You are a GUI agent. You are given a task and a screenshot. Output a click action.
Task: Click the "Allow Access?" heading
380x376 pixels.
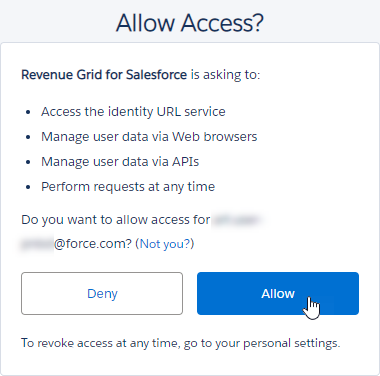[x=190, y=23]
